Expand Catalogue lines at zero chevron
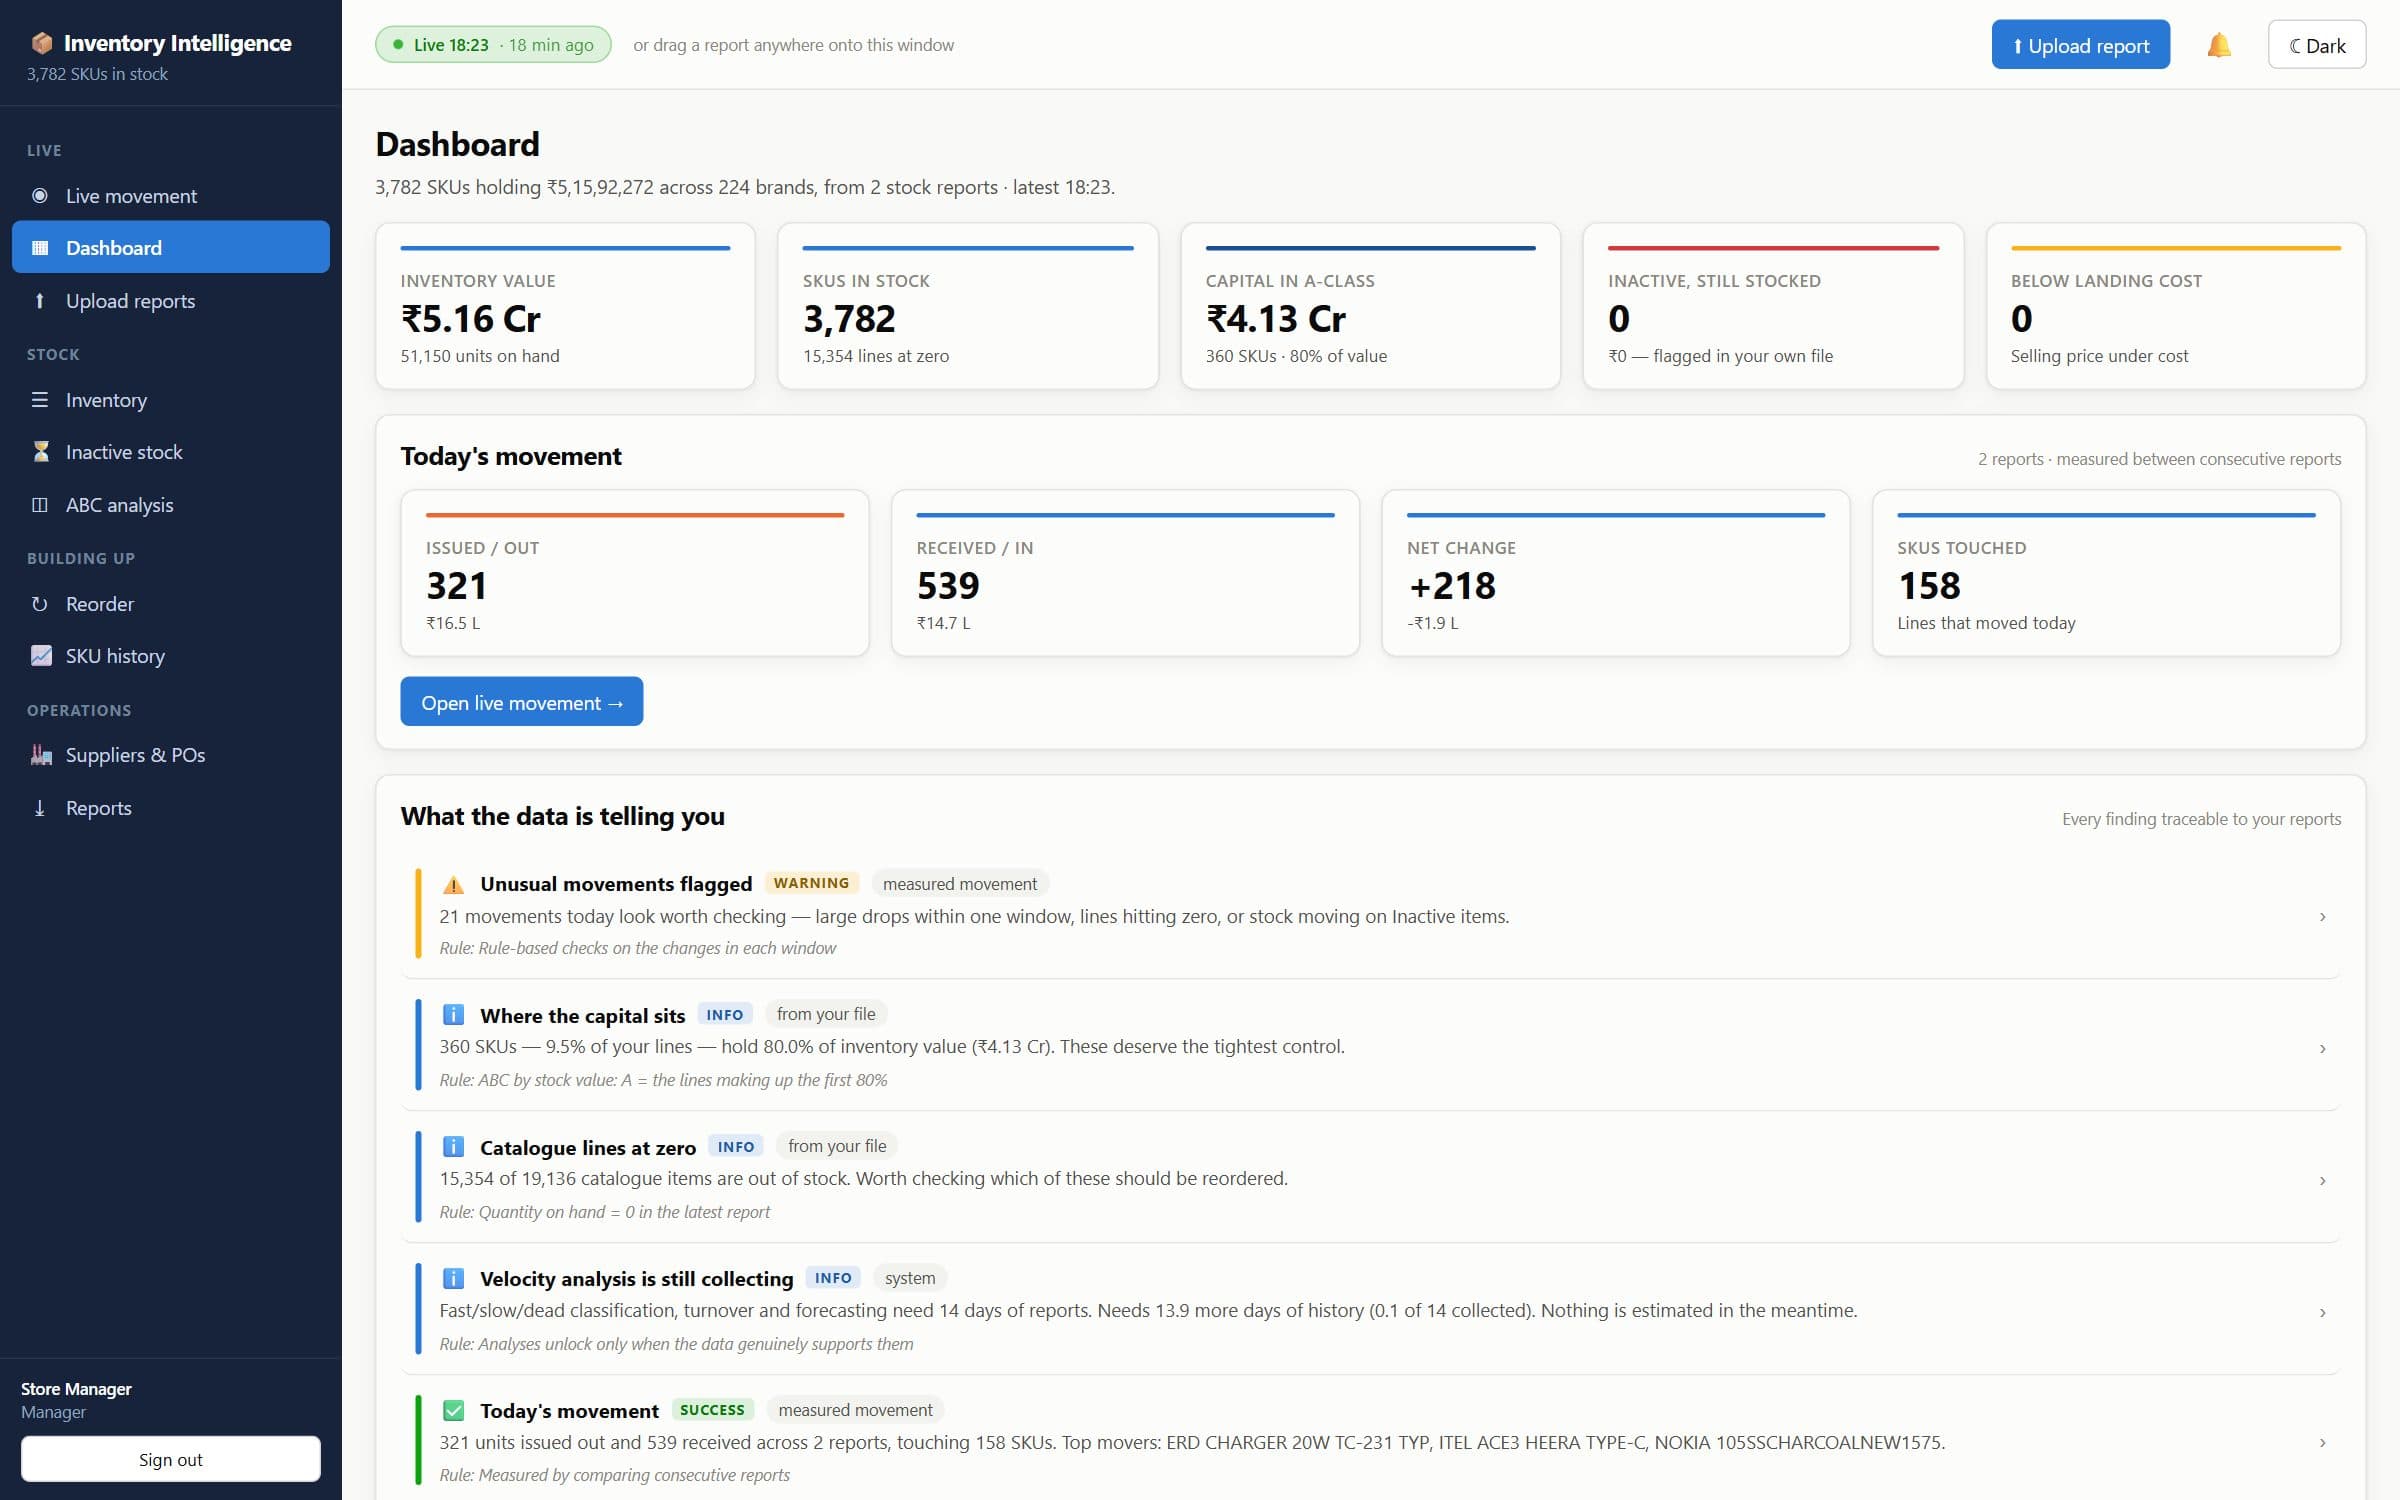The width and height of the screenshot is (2400, 1500). pyautogui.click(x=2322, y=1181)
